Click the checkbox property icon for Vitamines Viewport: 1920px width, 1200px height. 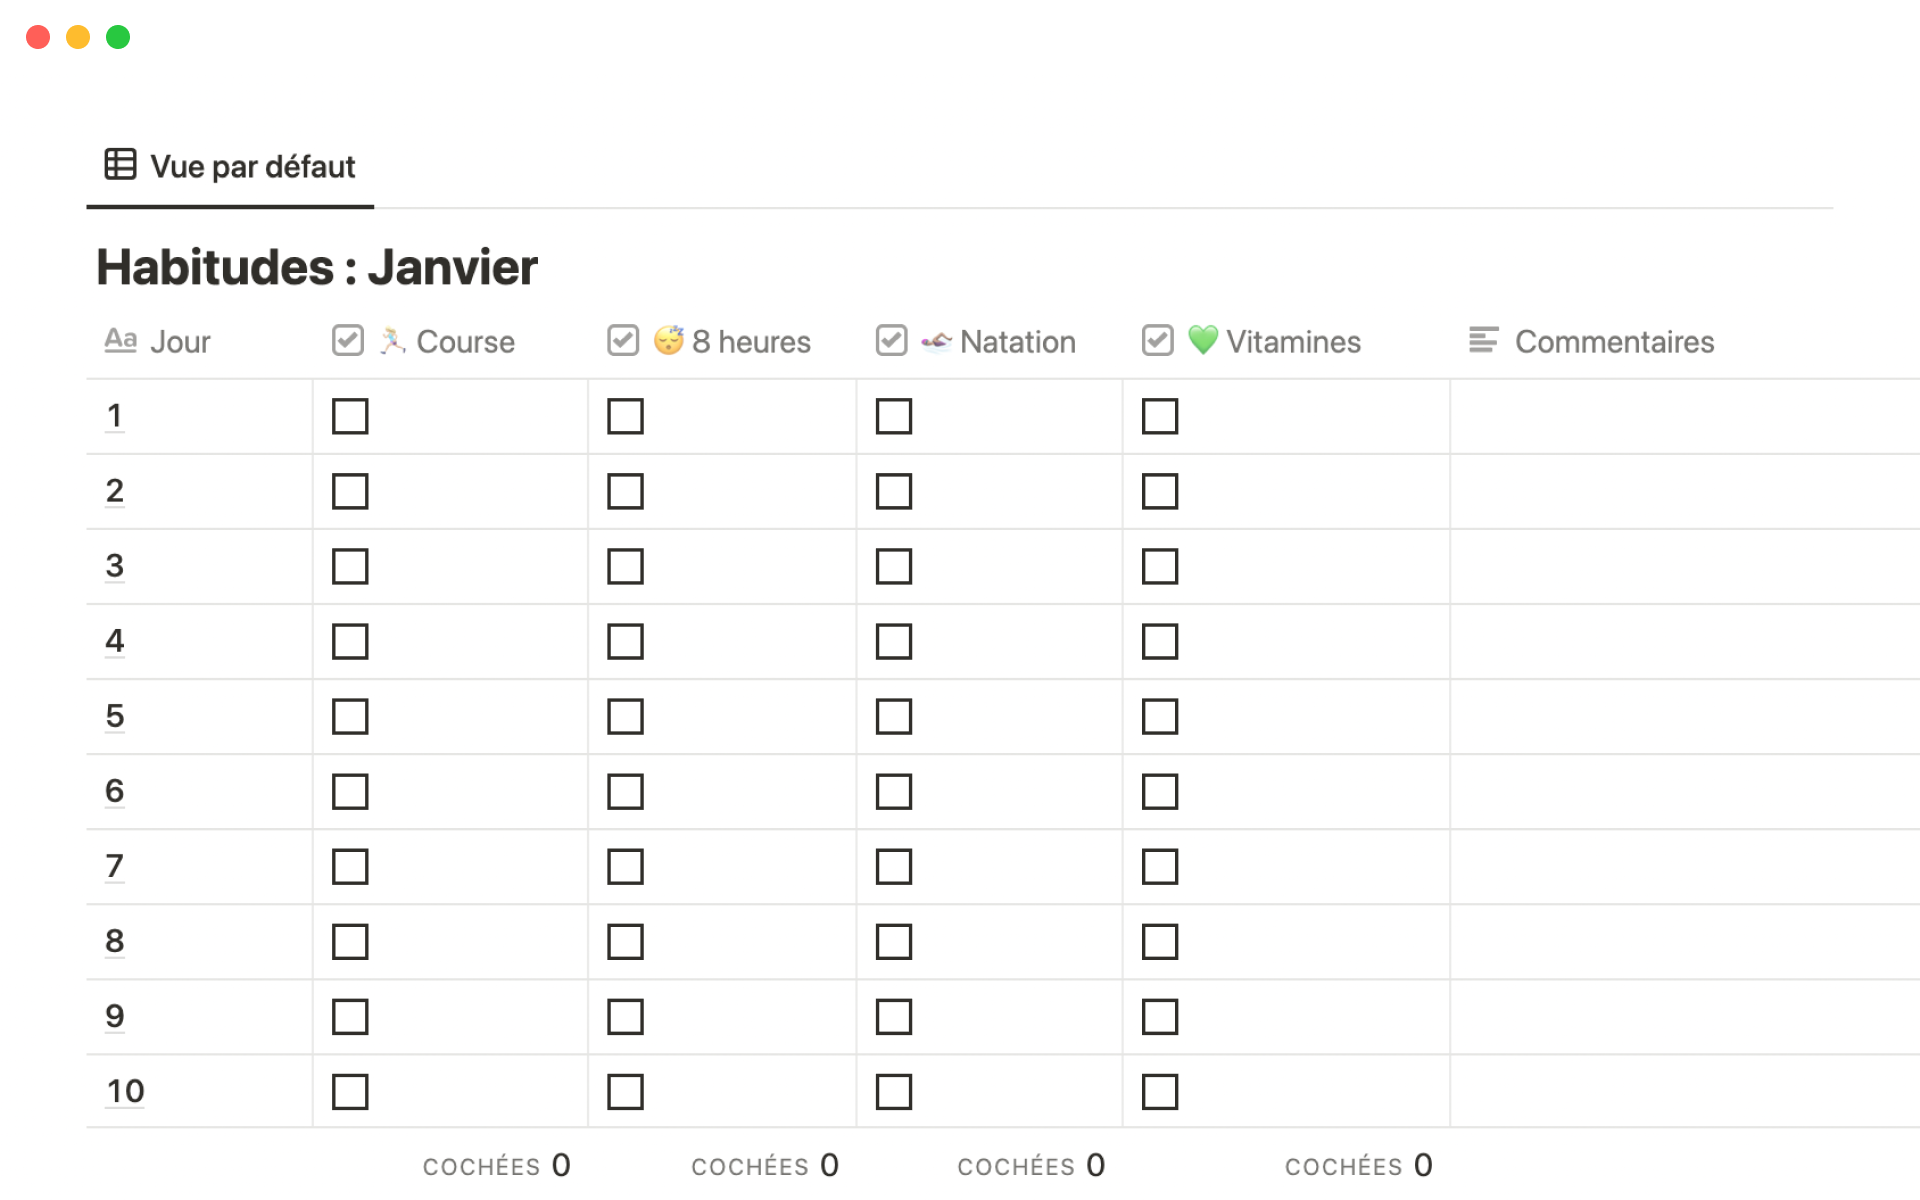click(1157, 341)
